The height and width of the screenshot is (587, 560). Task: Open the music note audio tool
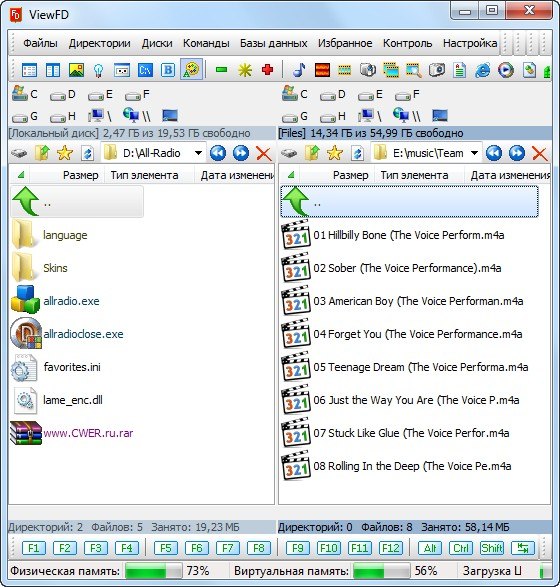(299, 70)
